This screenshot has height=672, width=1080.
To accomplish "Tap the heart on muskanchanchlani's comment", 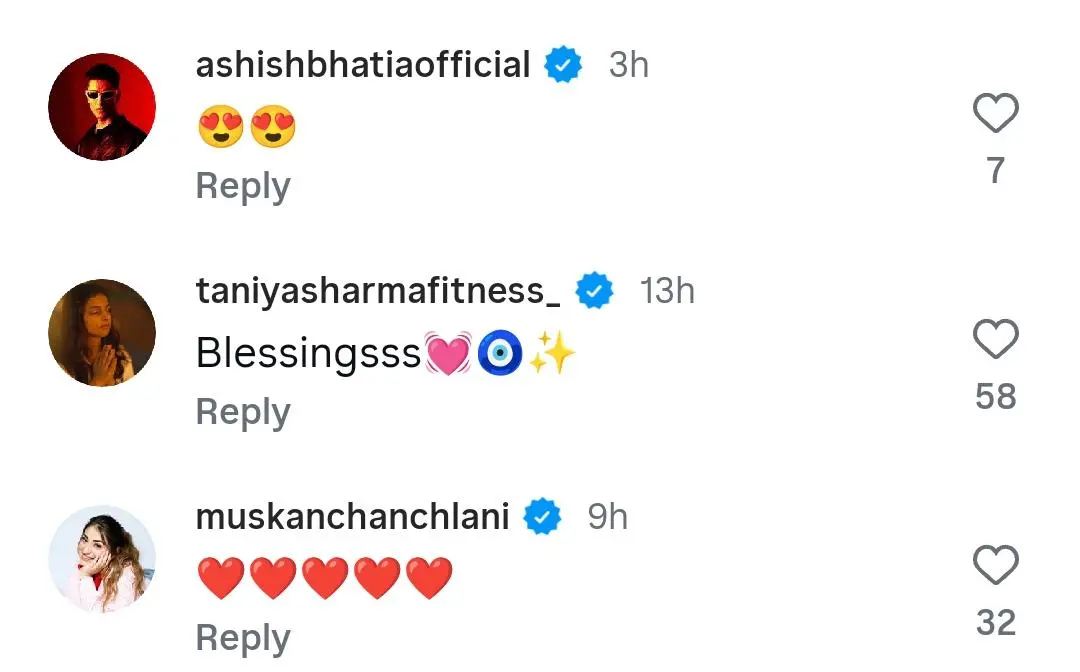I will [x=995, y=566].
